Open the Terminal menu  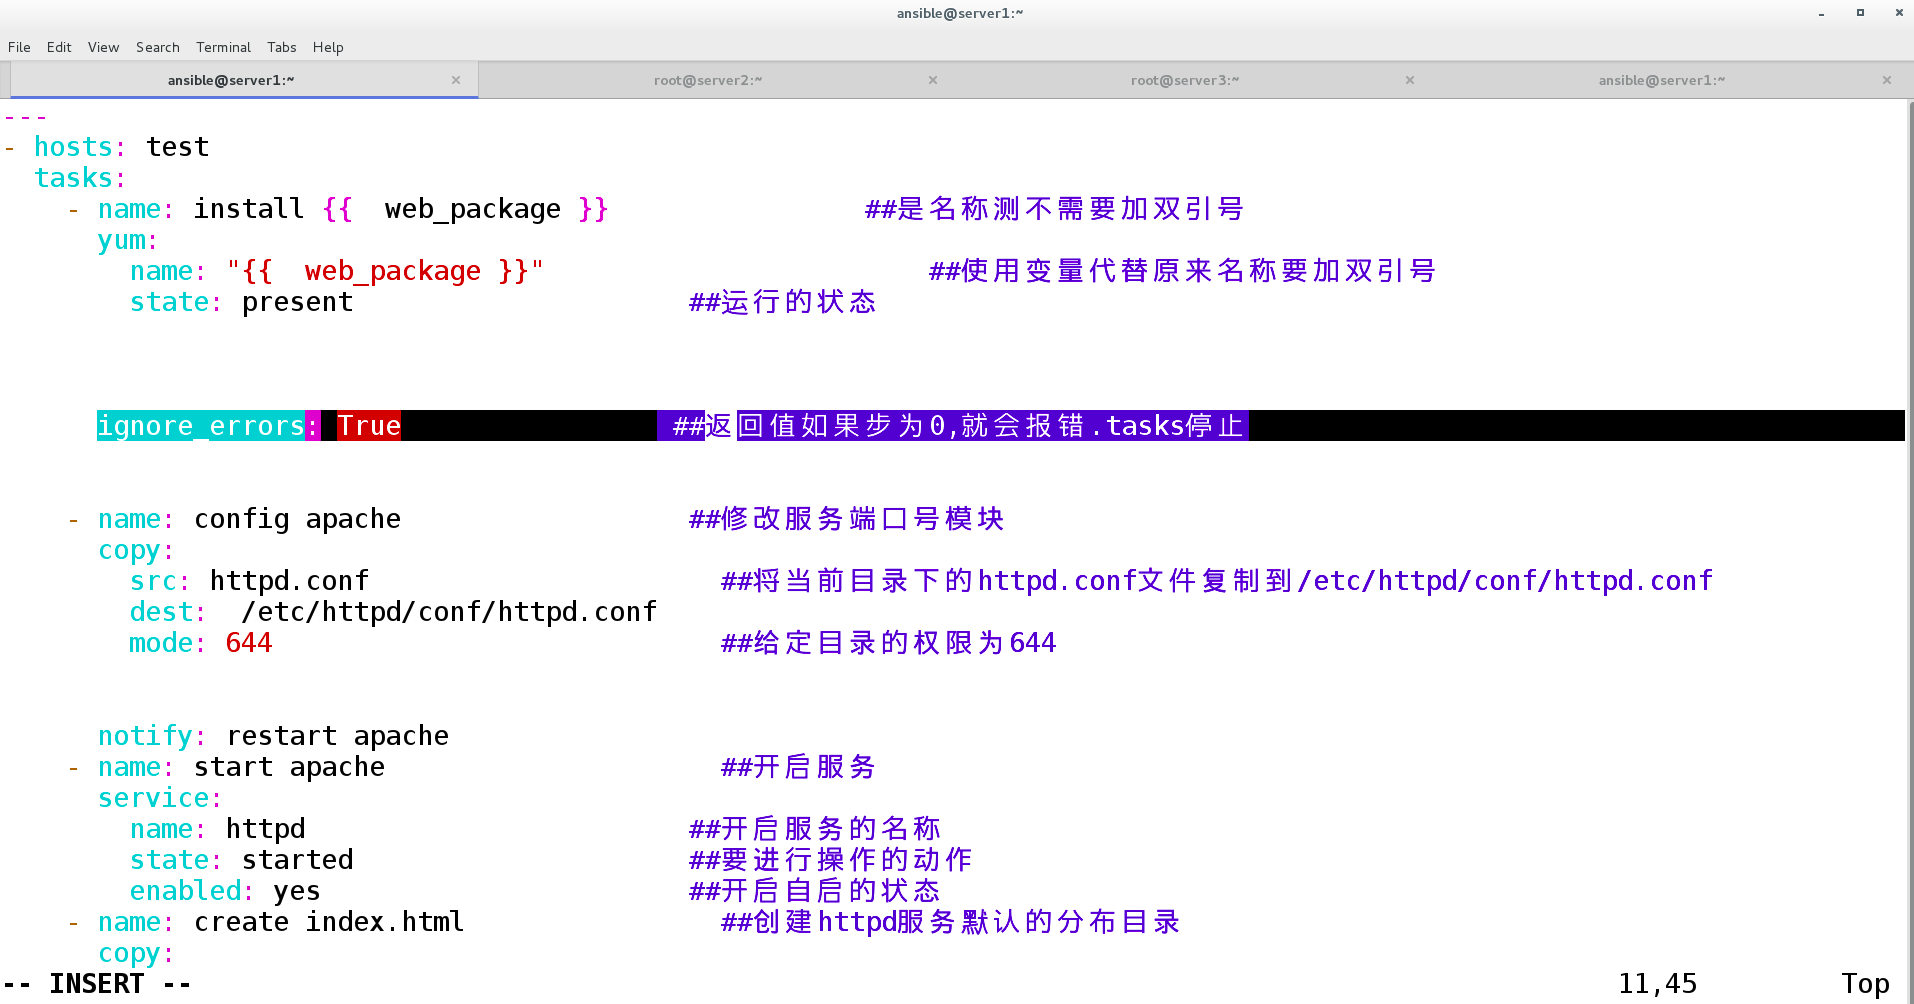click(x=222, y=47)
